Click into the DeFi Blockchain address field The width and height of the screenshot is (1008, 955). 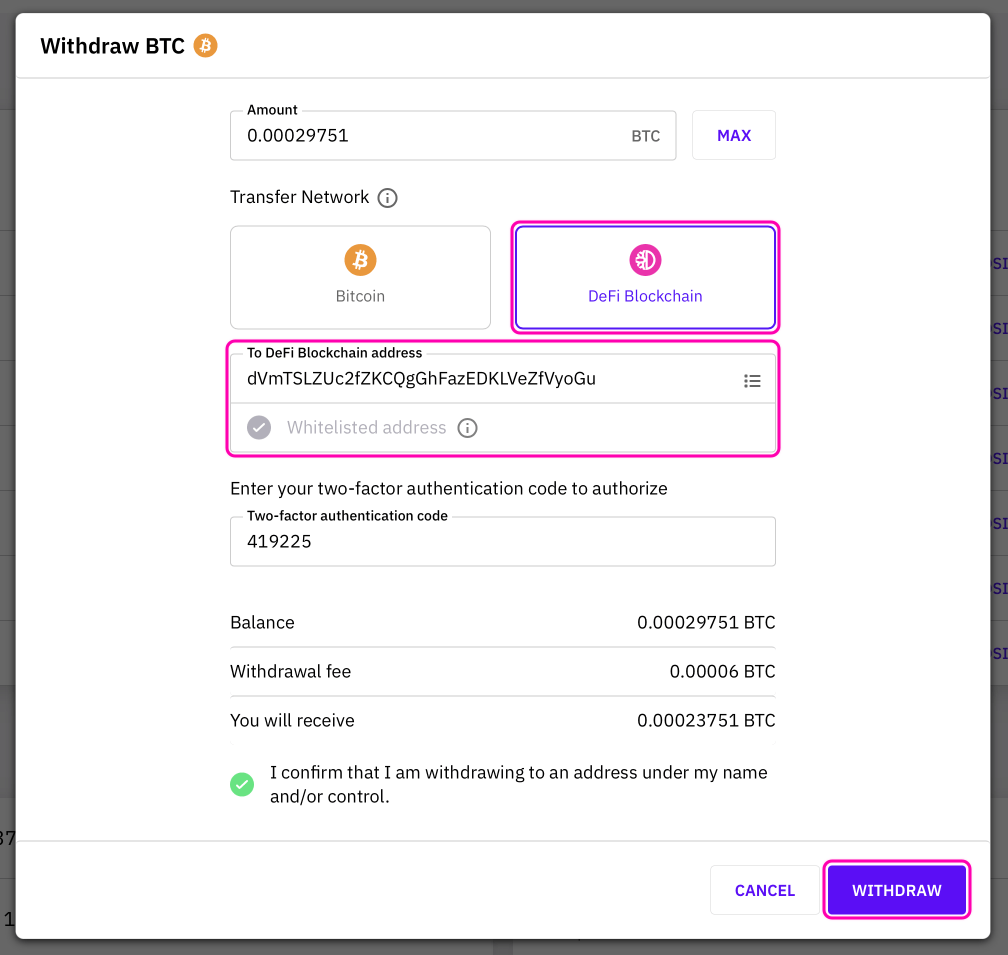pyautogui.click(x=480, y=379)
